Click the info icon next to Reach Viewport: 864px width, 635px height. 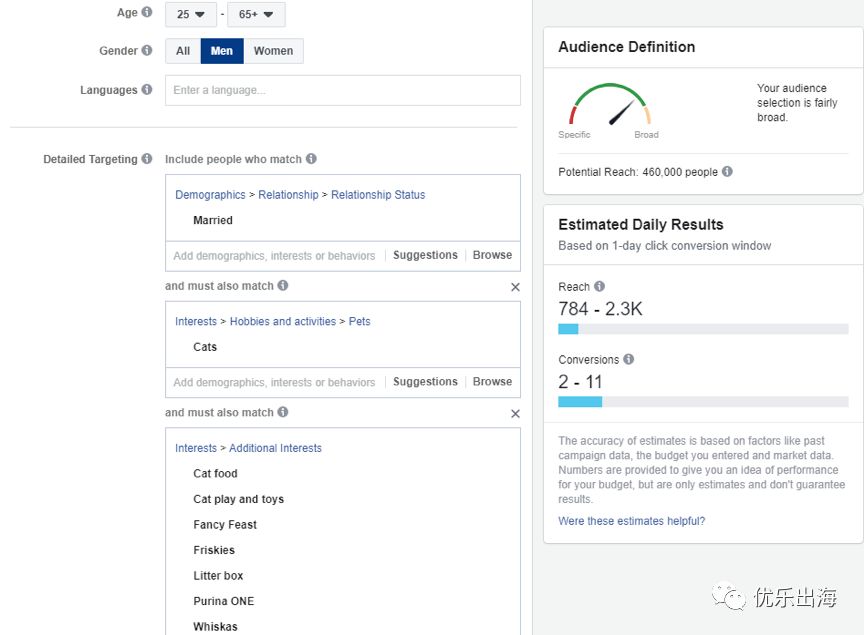[x=599, y=287]
